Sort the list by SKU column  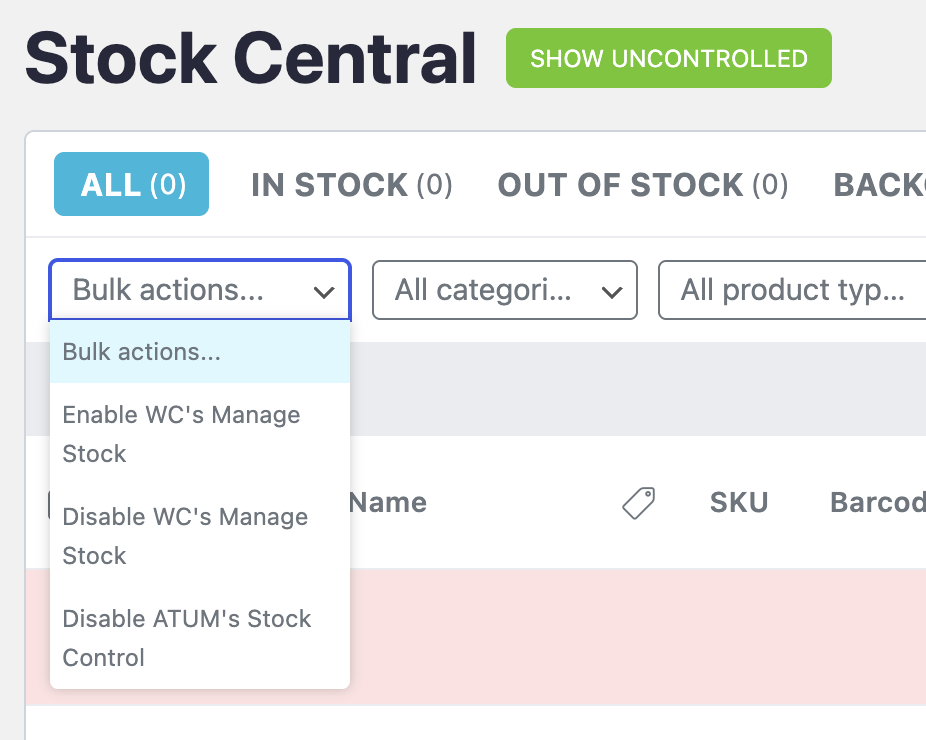tap(738, 503)
